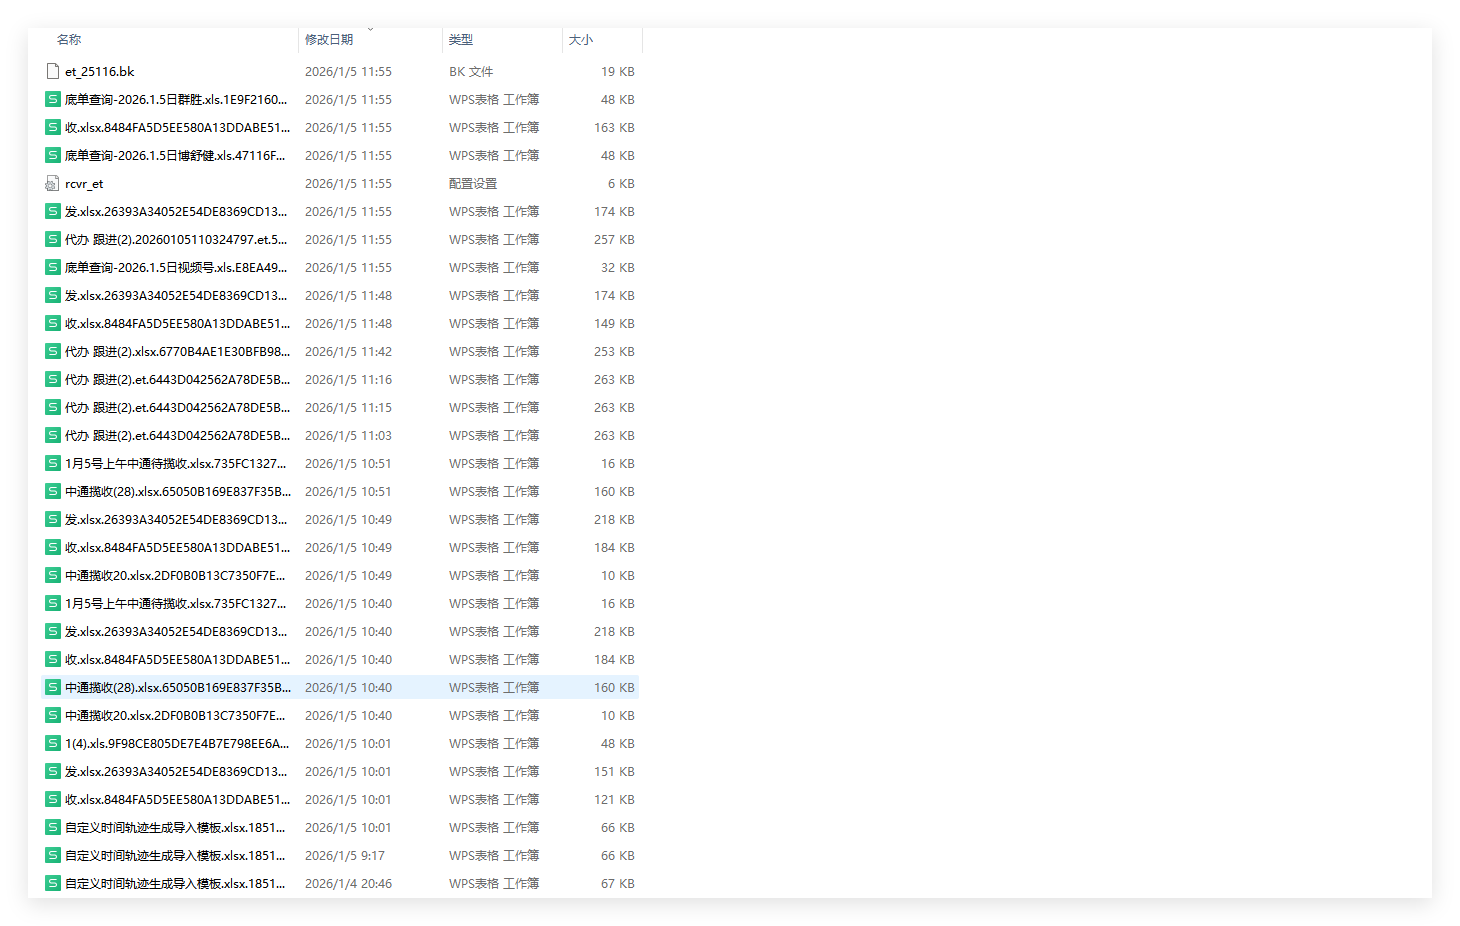The image size is (1460, 926).
Task: Click the 类型 column header
Action: [x=461, y=40]
